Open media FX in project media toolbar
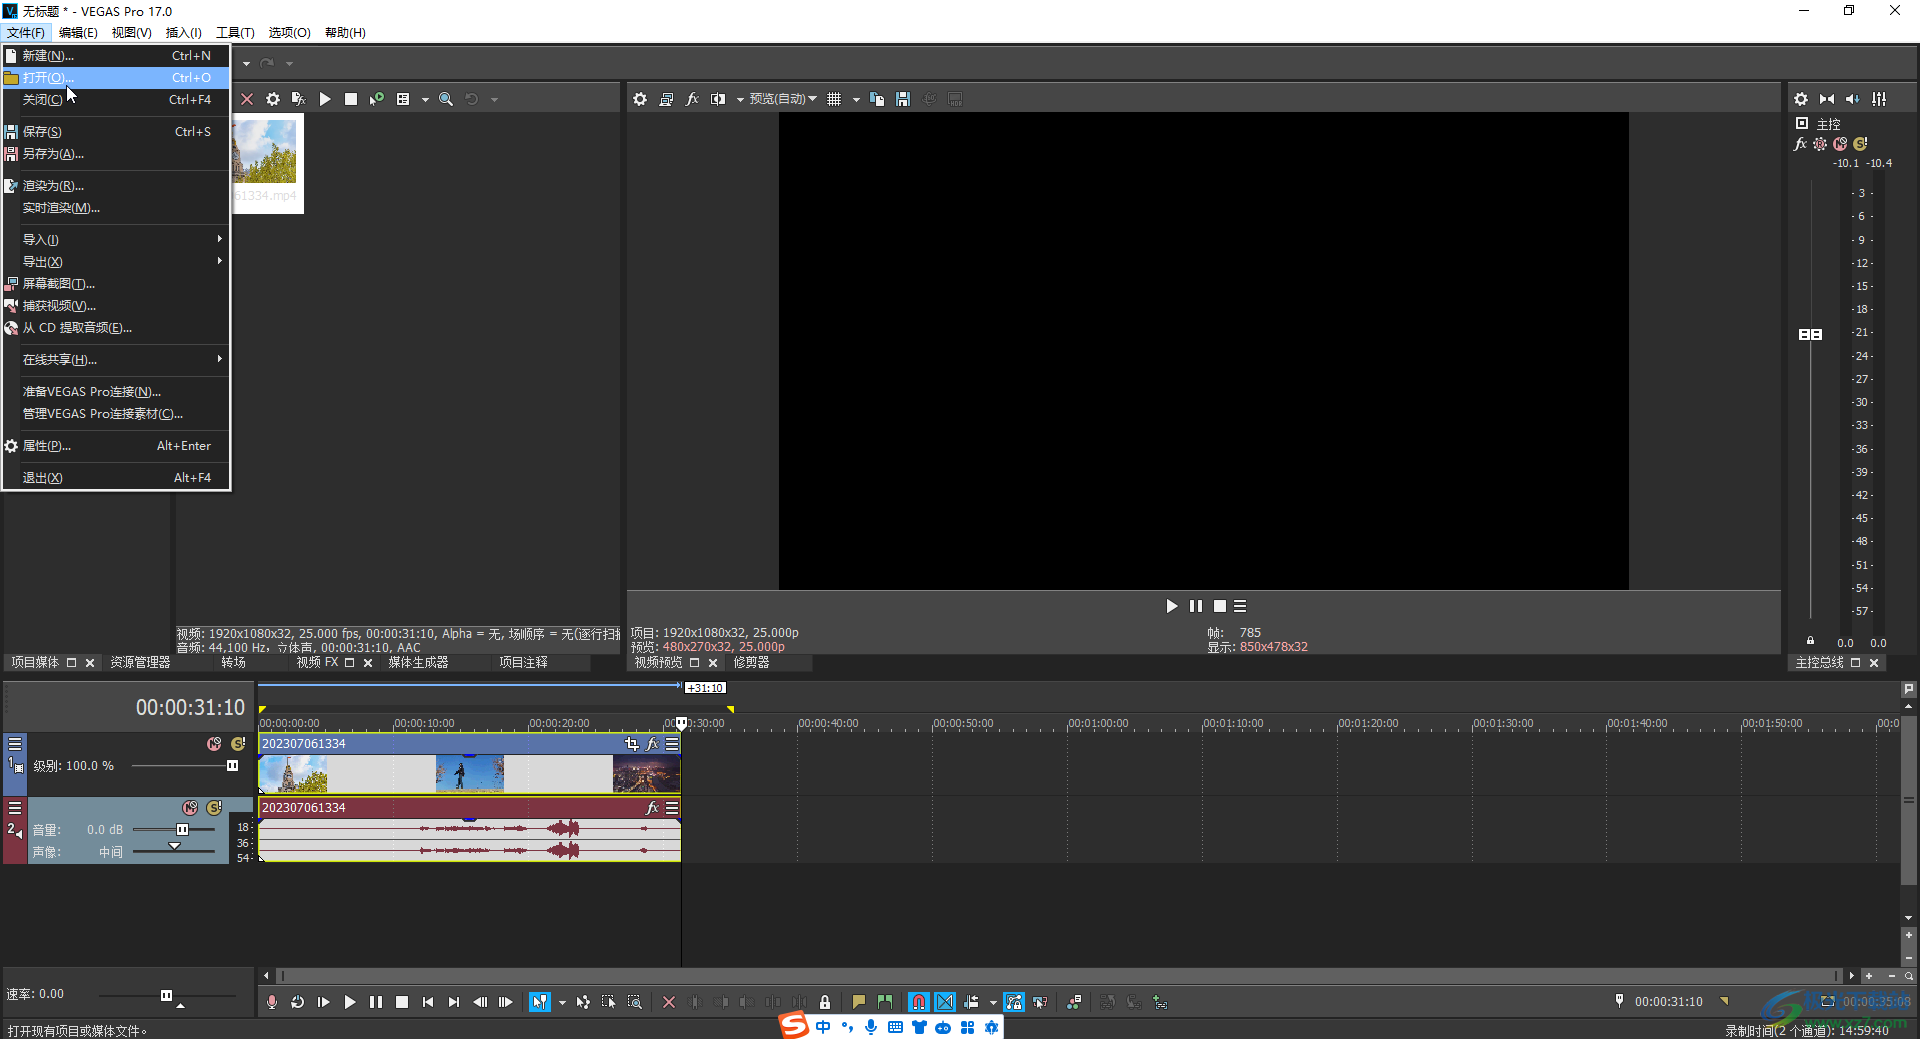Image resolution: width=1920 pixels, height=1039 pixels. (x=298, y=99)
